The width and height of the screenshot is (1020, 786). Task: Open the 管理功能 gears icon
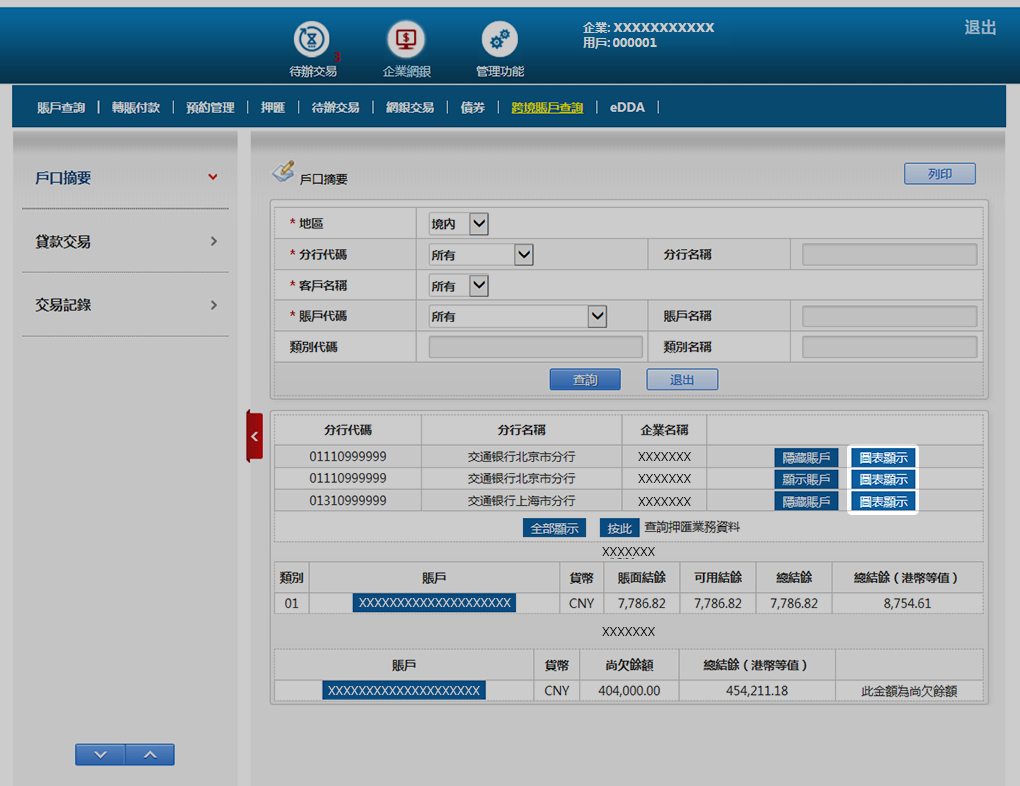pos(500,39)
